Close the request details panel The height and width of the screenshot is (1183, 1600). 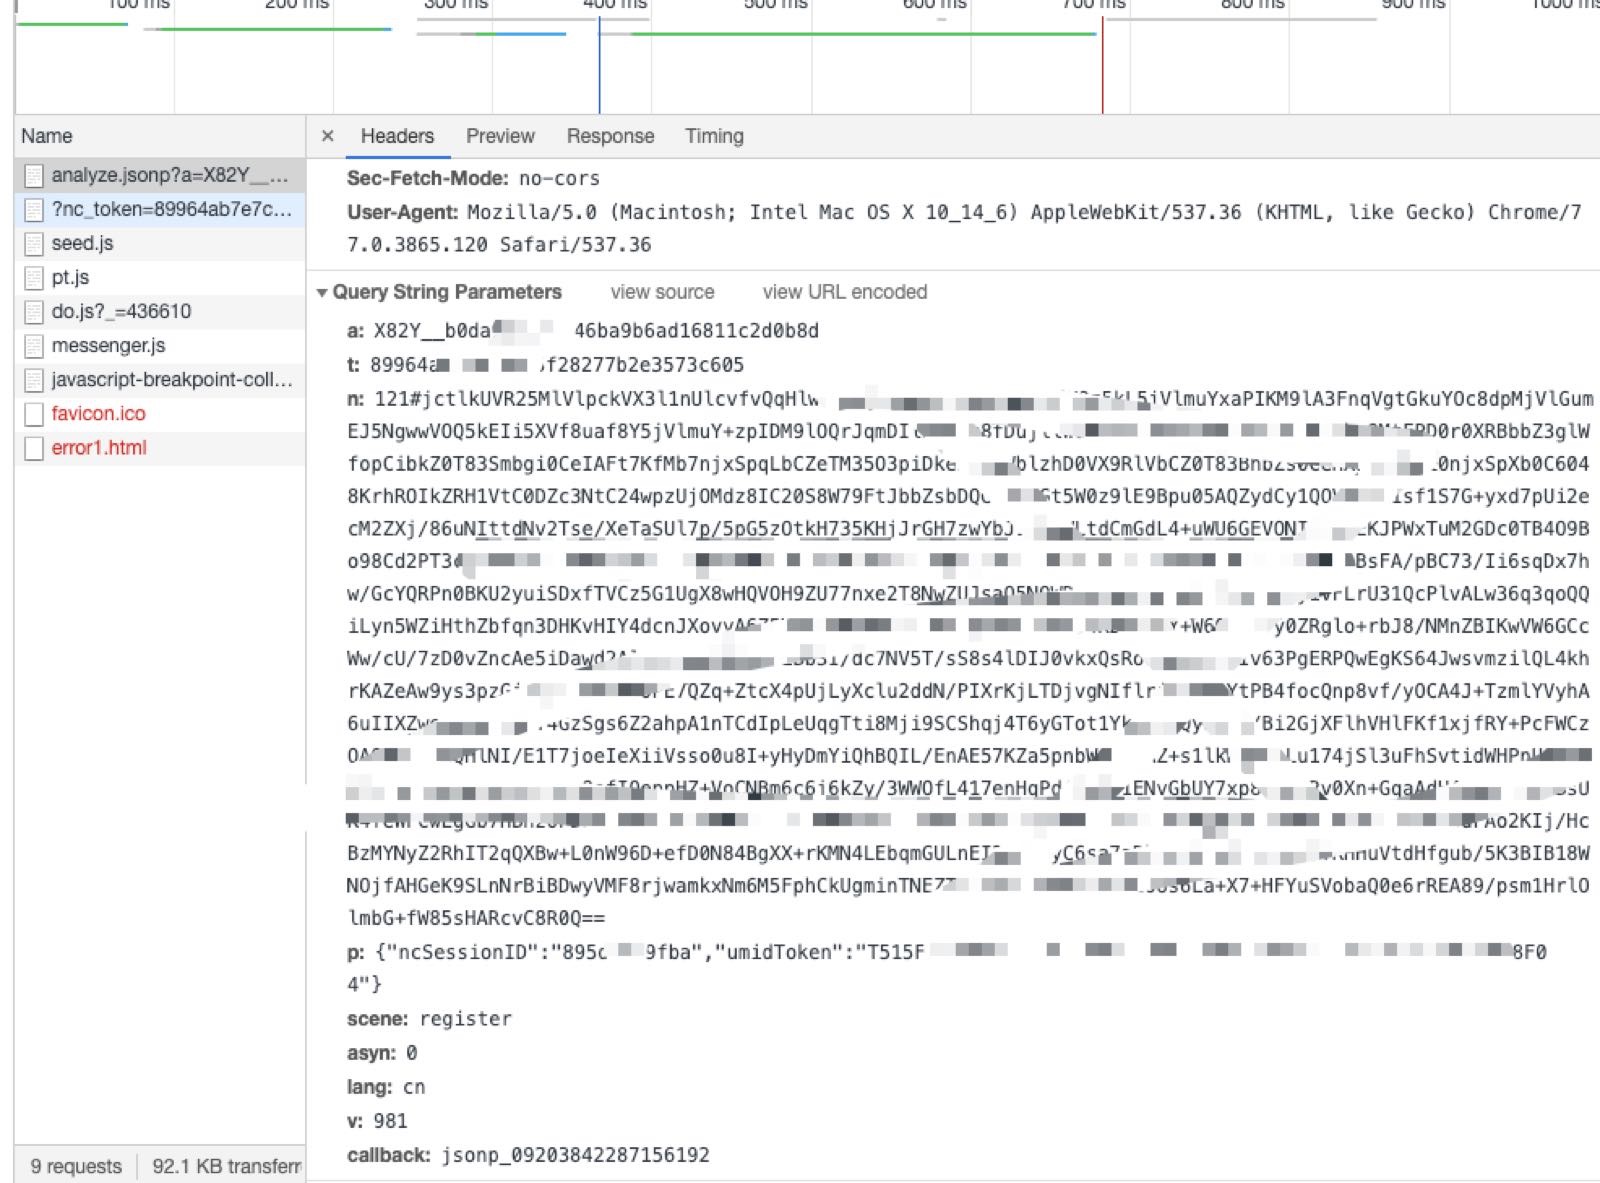[x=327, y=136]
